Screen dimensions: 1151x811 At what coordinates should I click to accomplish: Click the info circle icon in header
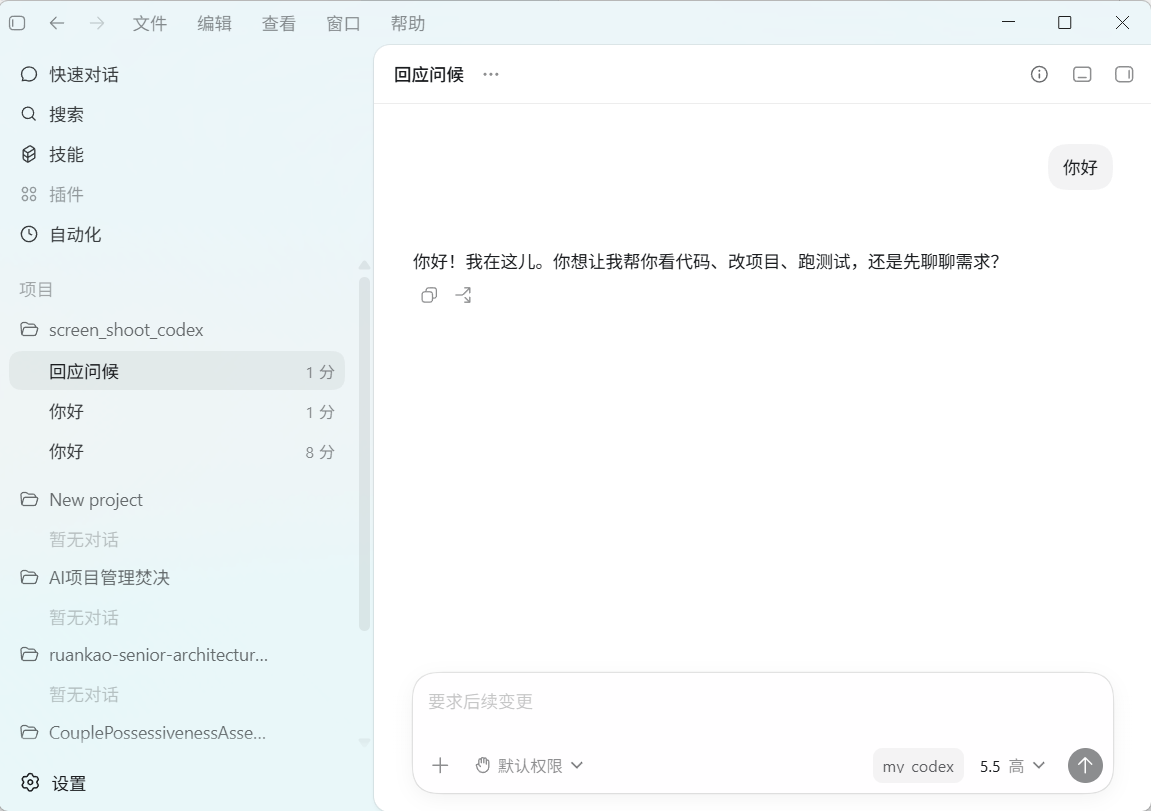(1039, 74)
